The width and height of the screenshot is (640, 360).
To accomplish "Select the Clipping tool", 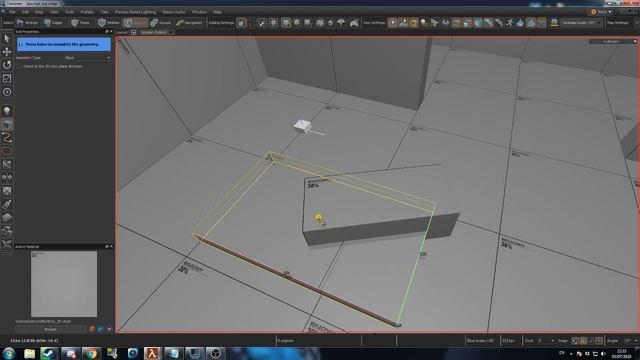I will tap(7, 164).
